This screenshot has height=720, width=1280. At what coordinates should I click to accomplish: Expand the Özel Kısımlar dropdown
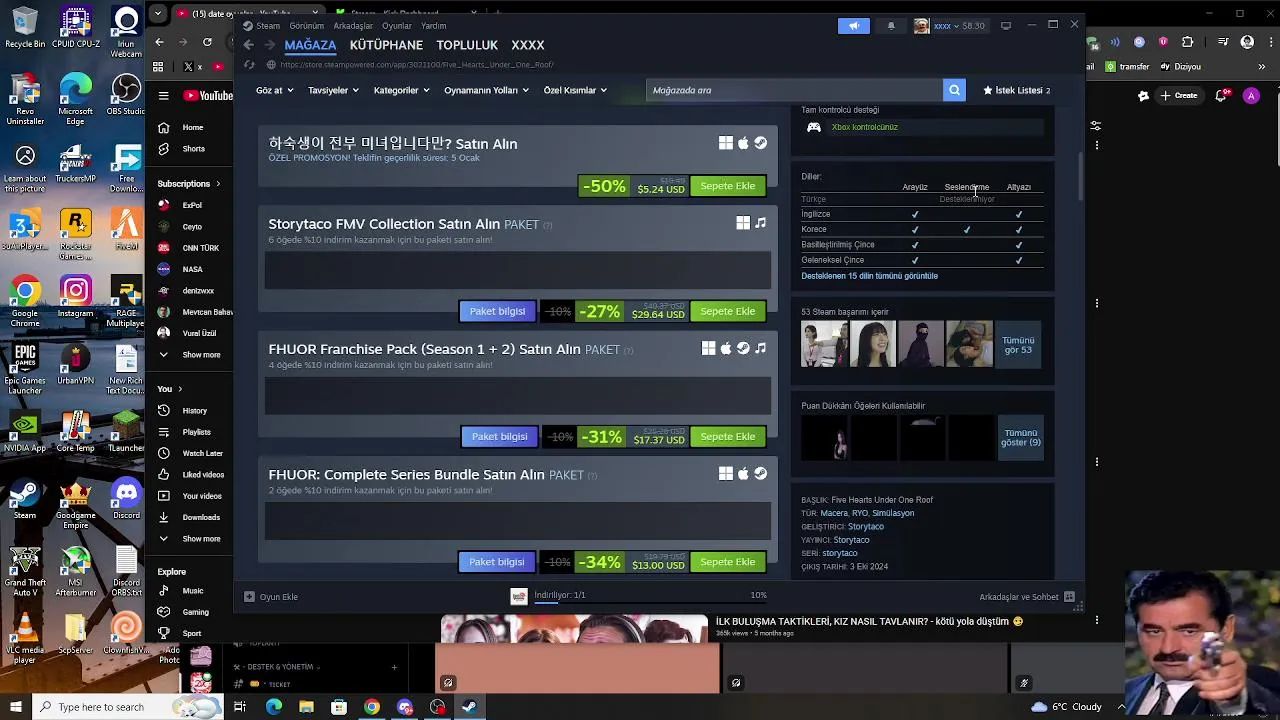pos(575,90)
